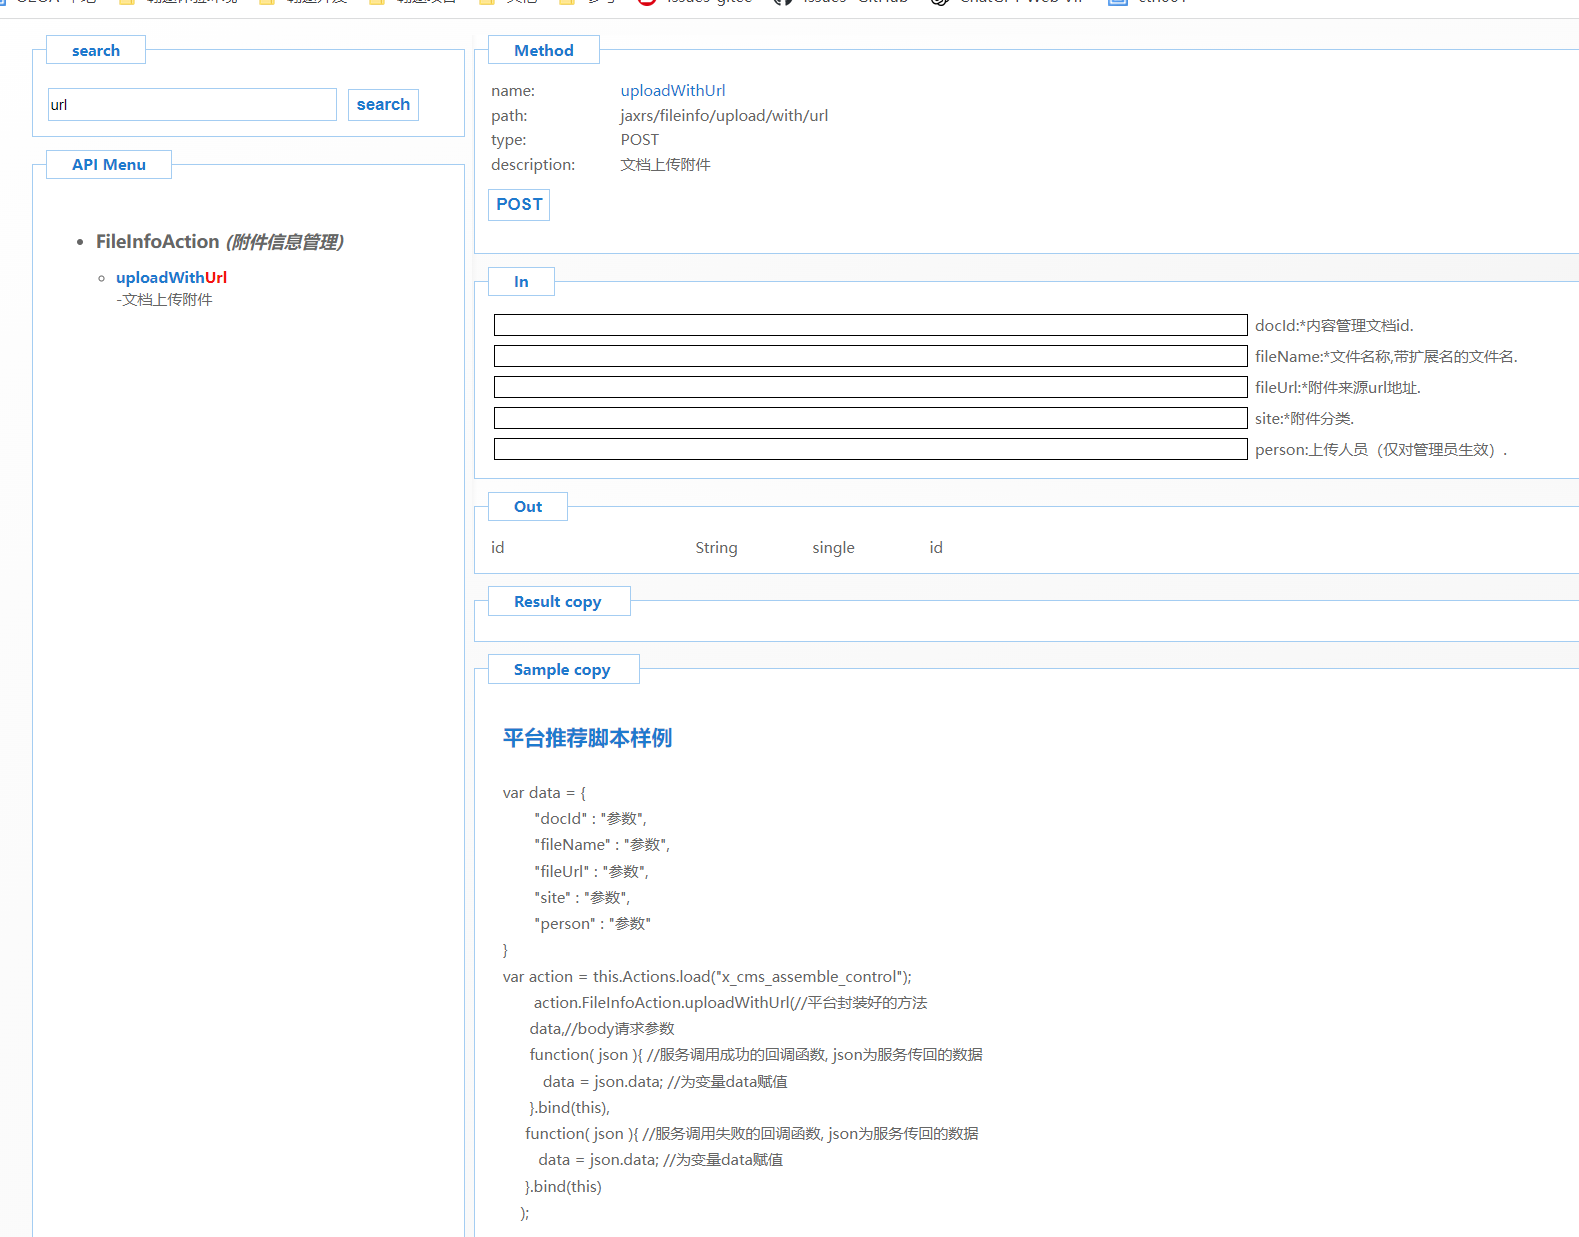Click the "type:" label in Method panel

pos(509,140)
